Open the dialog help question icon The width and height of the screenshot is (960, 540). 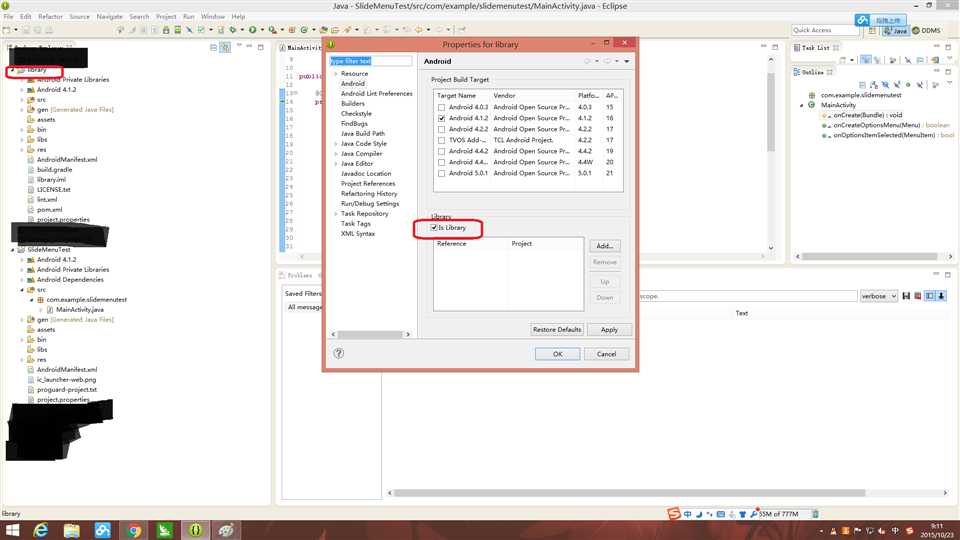click(339, 353)
